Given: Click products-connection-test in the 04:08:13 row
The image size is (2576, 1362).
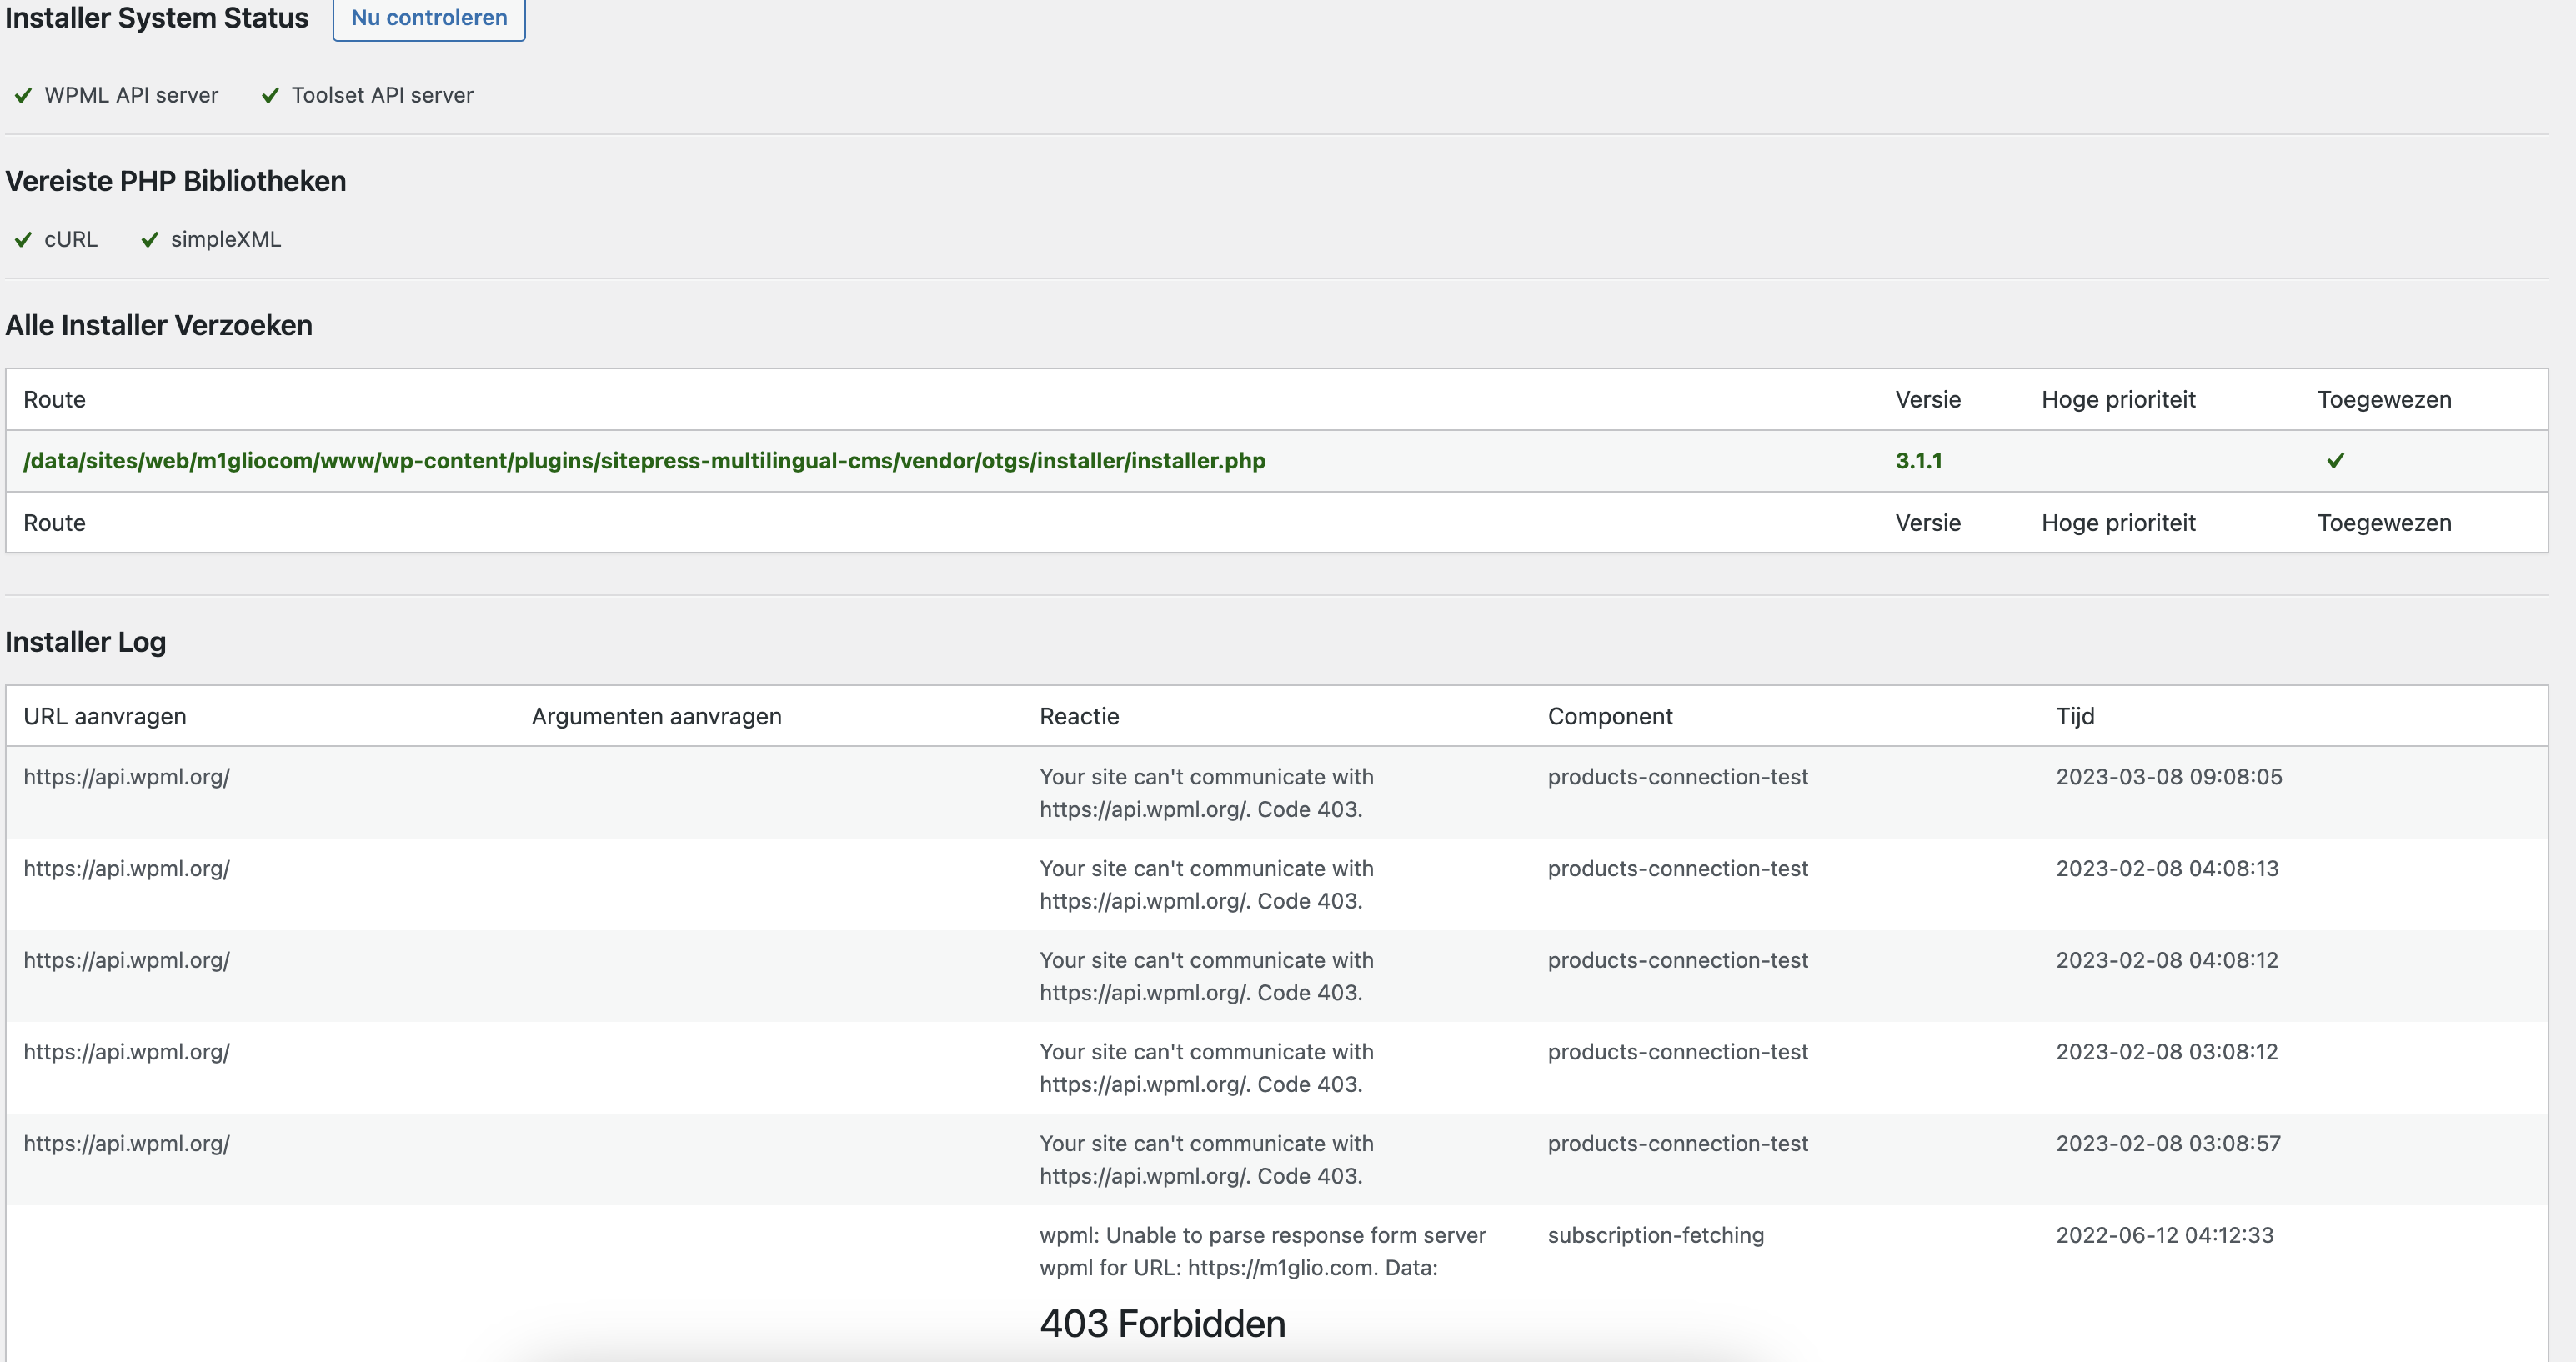Looking at the screenshot, I should [1678, 869].
